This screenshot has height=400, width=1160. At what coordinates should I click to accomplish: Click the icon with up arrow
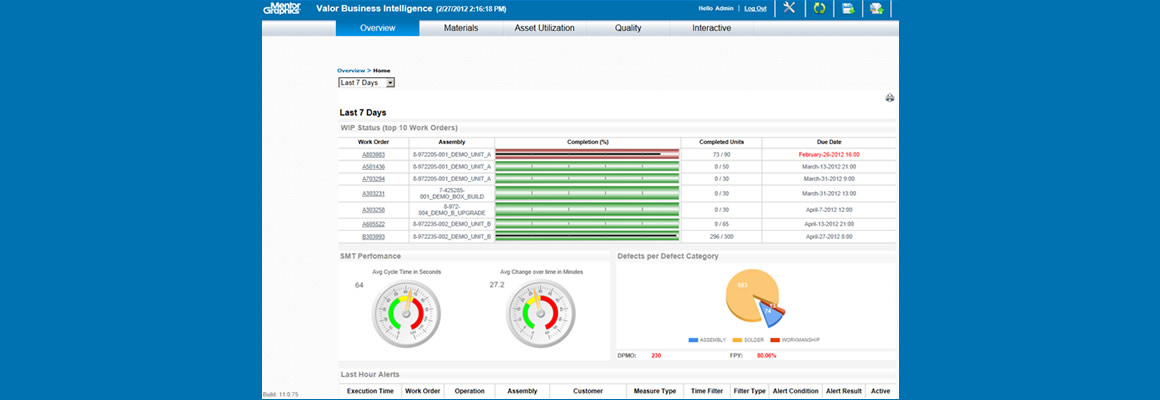(x=877, y=8)
